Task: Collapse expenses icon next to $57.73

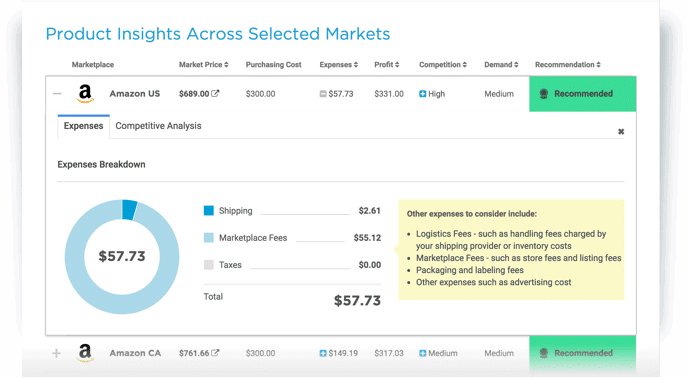Action: click(x=323, y=94)
